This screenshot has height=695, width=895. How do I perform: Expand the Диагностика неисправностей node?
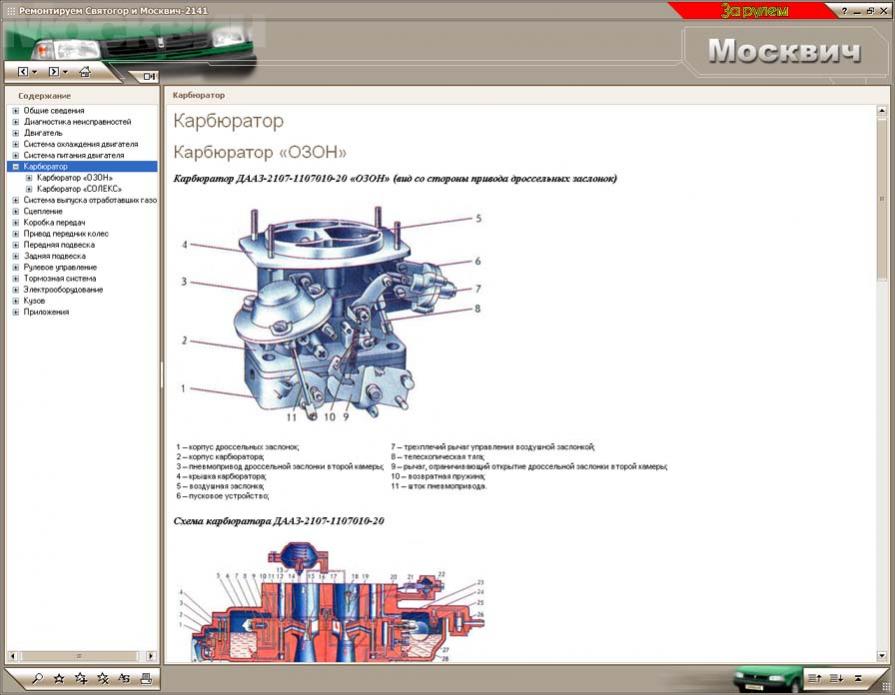click(16, 122)
